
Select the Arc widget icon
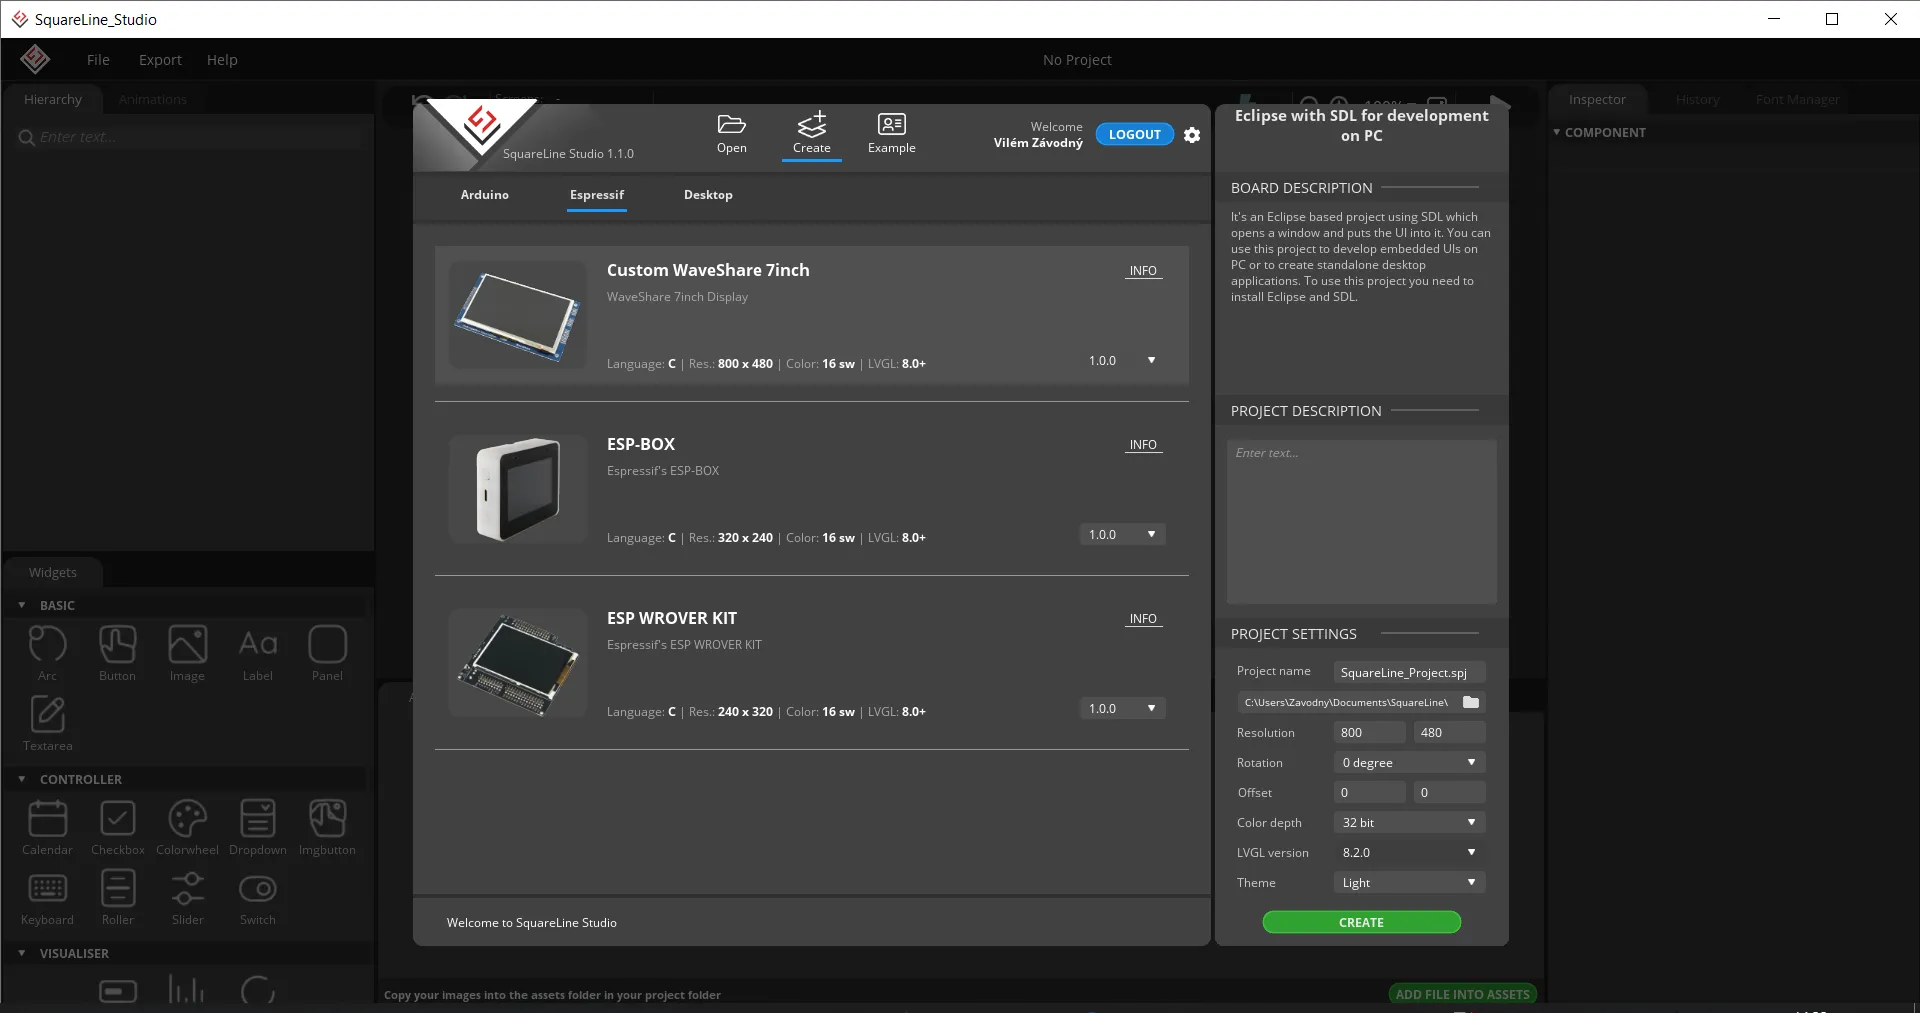point(47,645)
